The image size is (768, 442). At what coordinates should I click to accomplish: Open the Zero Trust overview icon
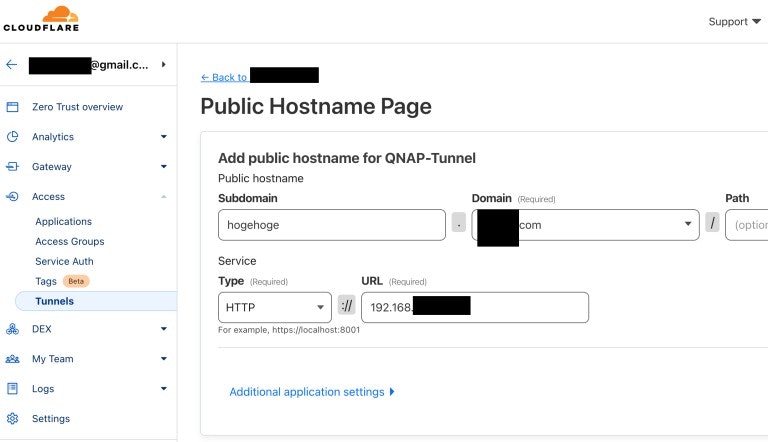(12, 107)
